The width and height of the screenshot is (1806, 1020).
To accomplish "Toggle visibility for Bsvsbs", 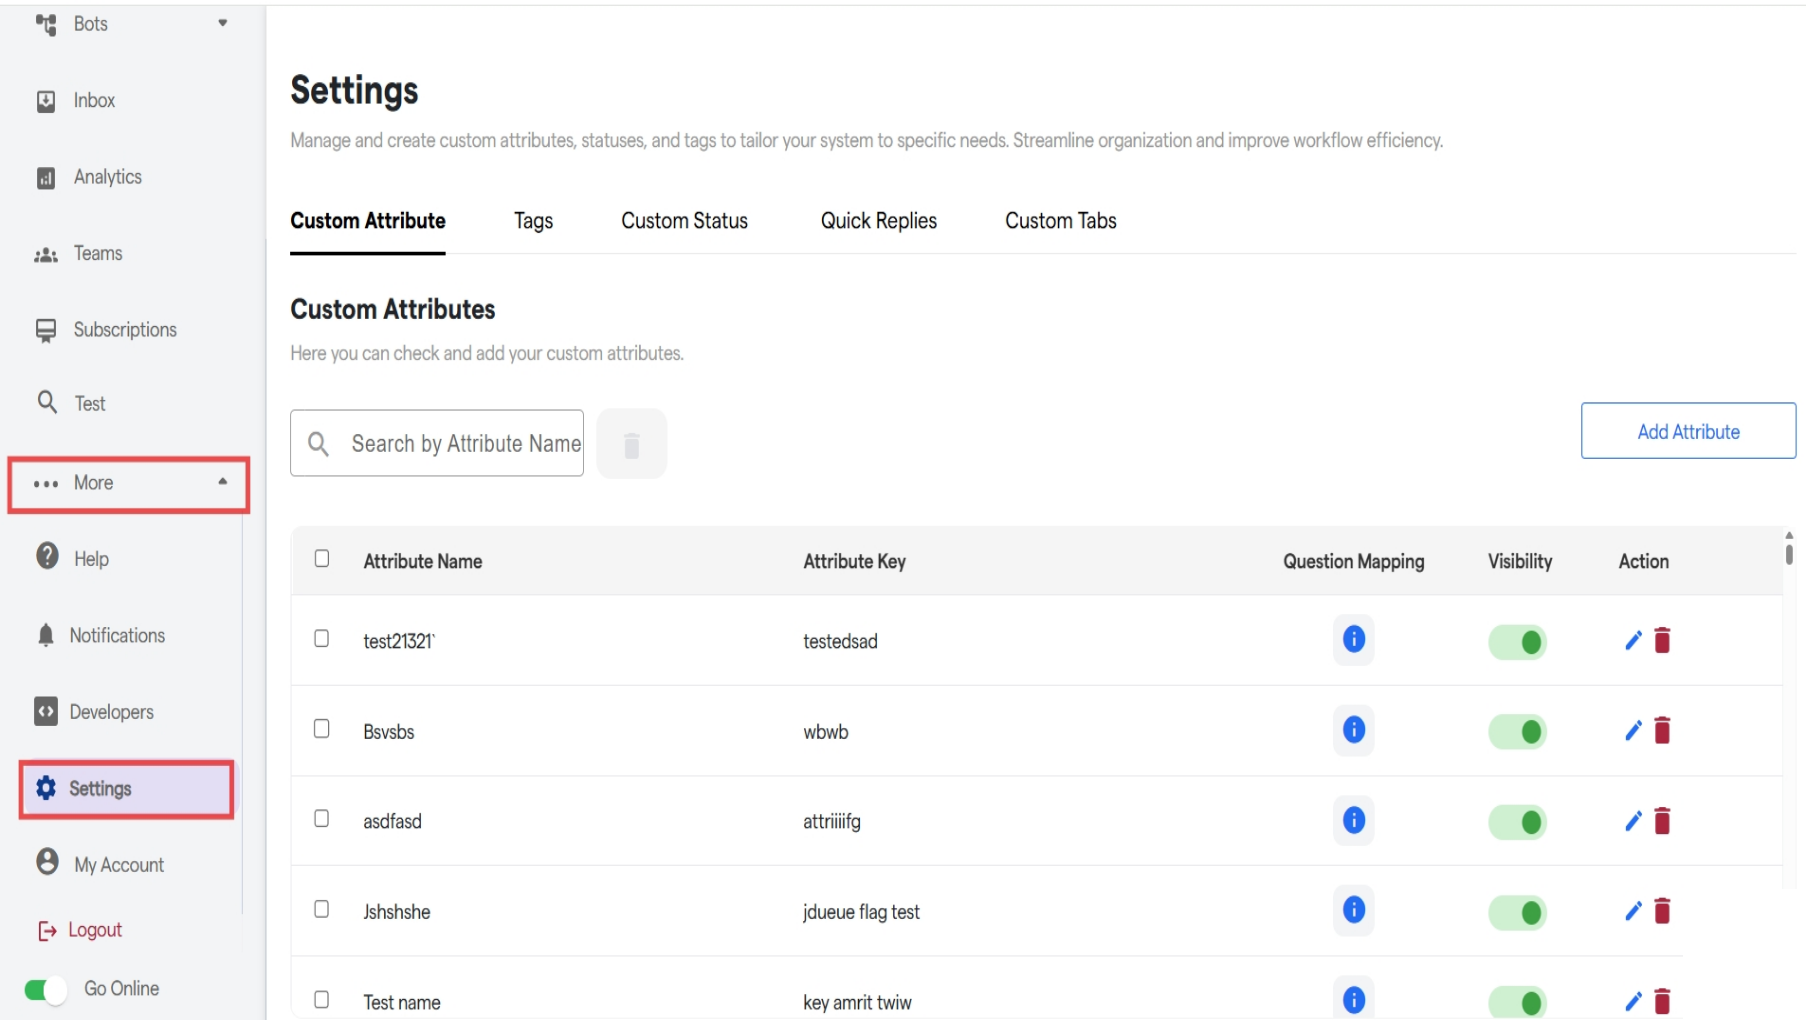I will click(1518, 732).
